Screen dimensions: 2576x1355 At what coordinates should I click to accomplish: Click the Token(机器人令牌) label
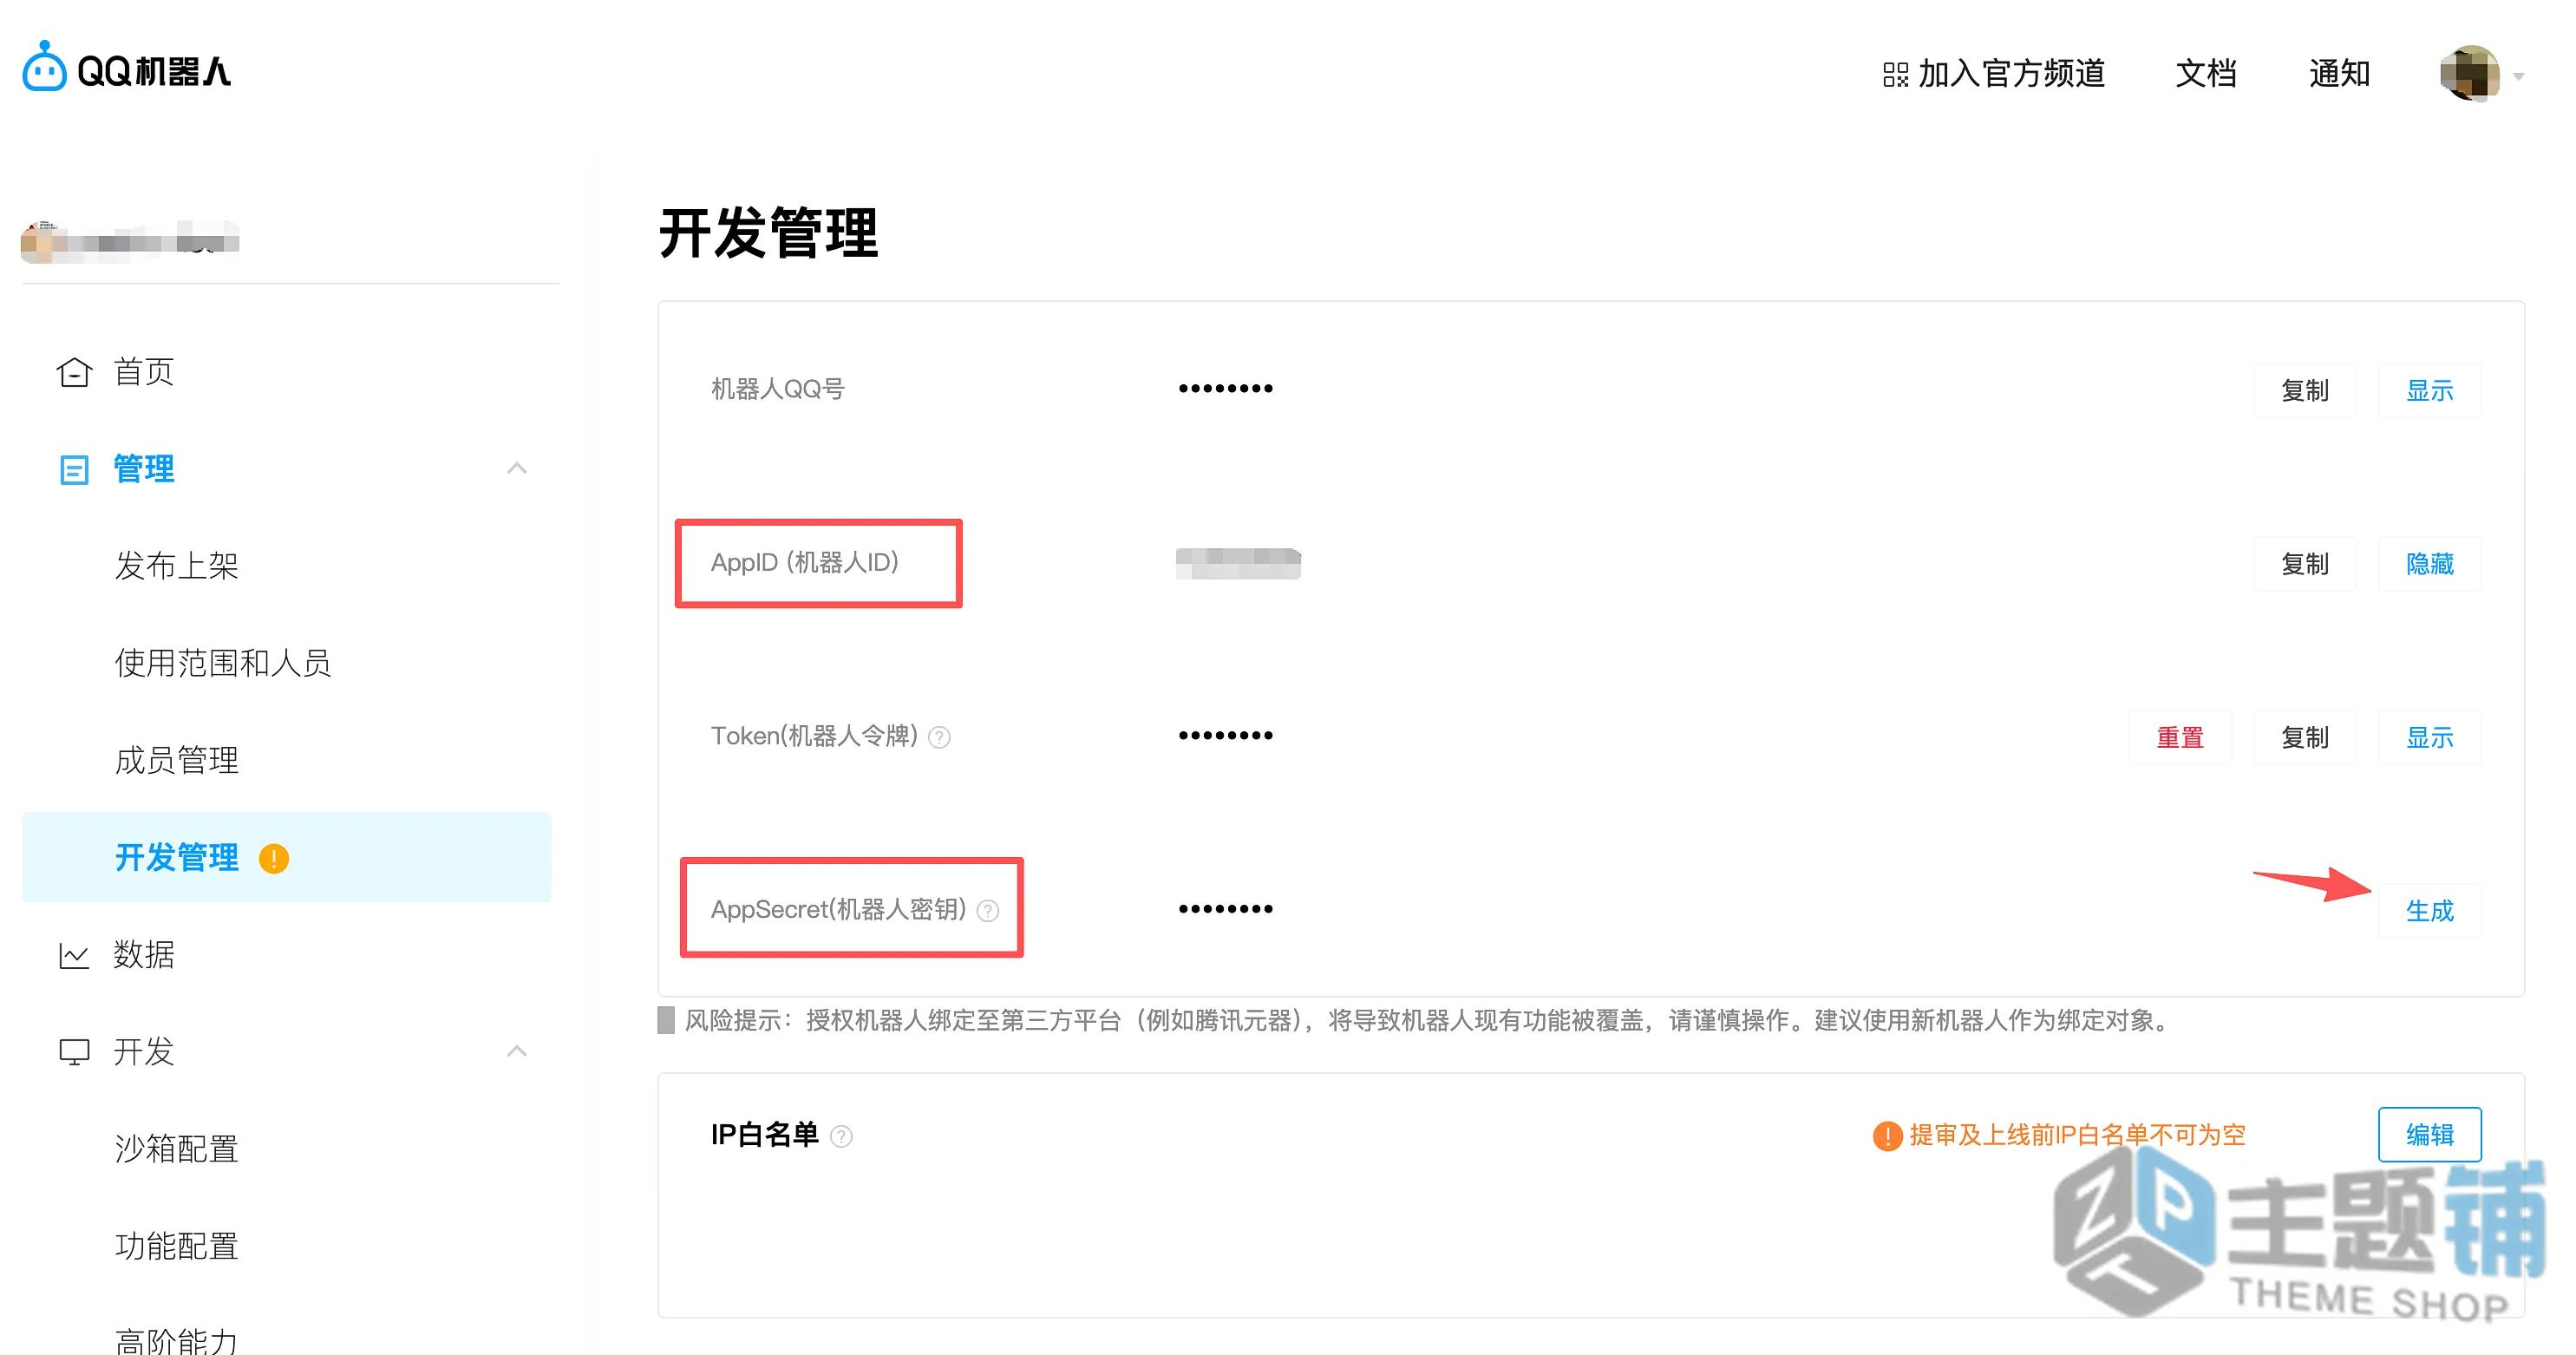814,736
